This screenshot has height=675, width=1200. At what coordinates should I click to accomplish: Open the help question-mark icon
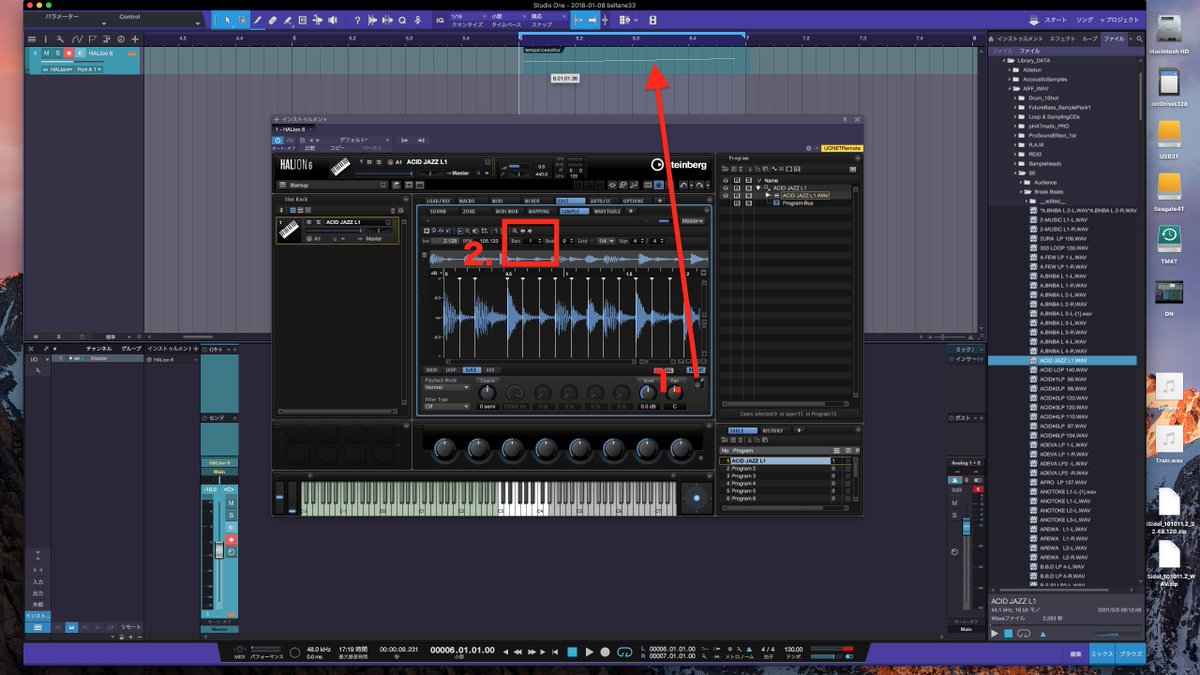click(357, 19)
